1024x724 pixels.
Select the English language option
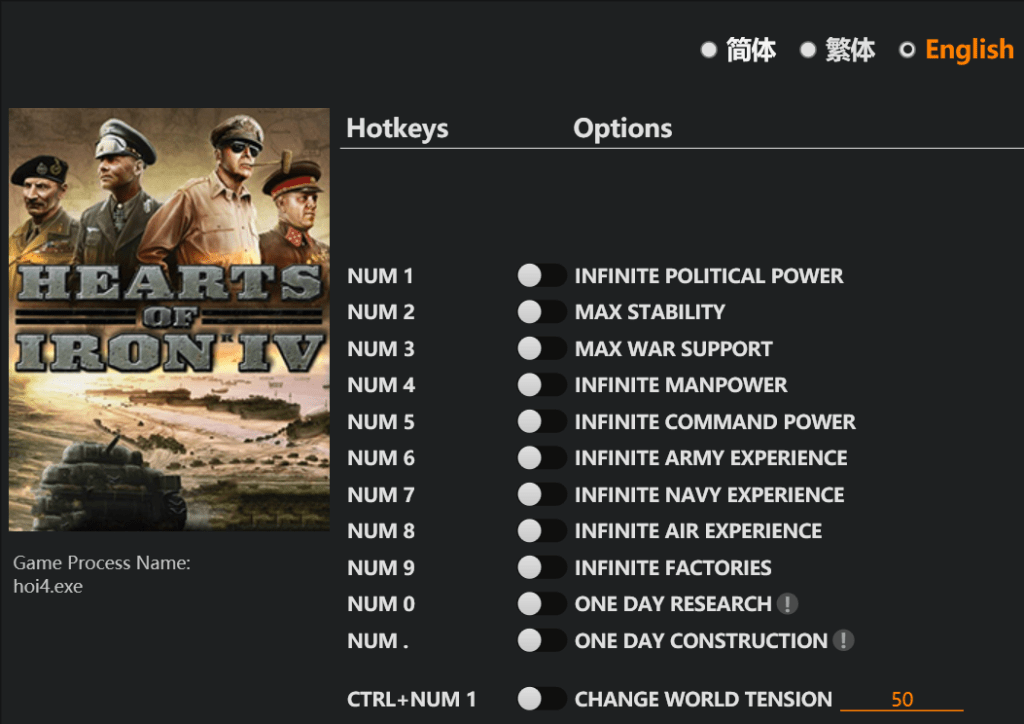point(969,49)
